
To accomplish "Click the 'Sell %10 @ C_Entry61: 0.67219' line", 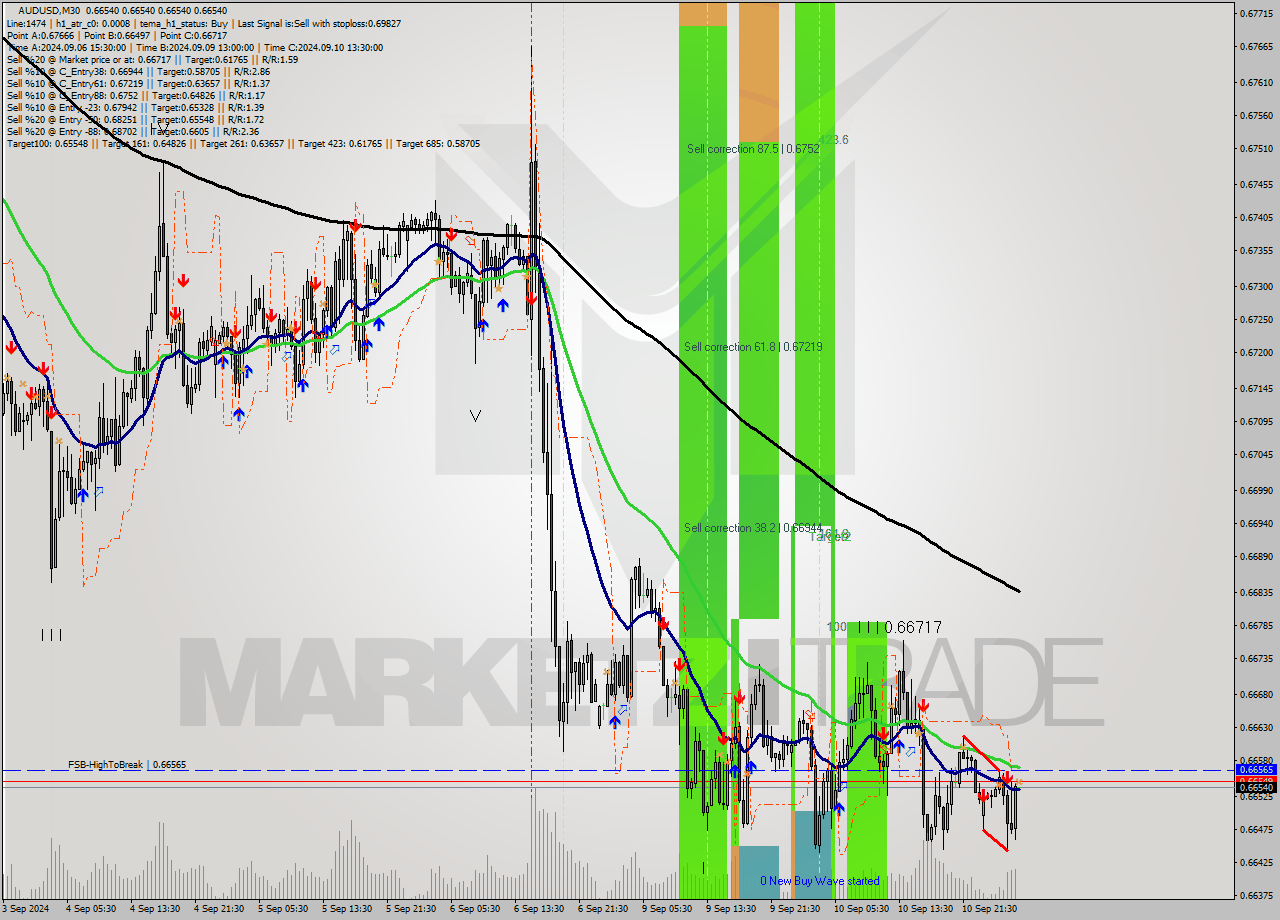I will click(138, 83).
